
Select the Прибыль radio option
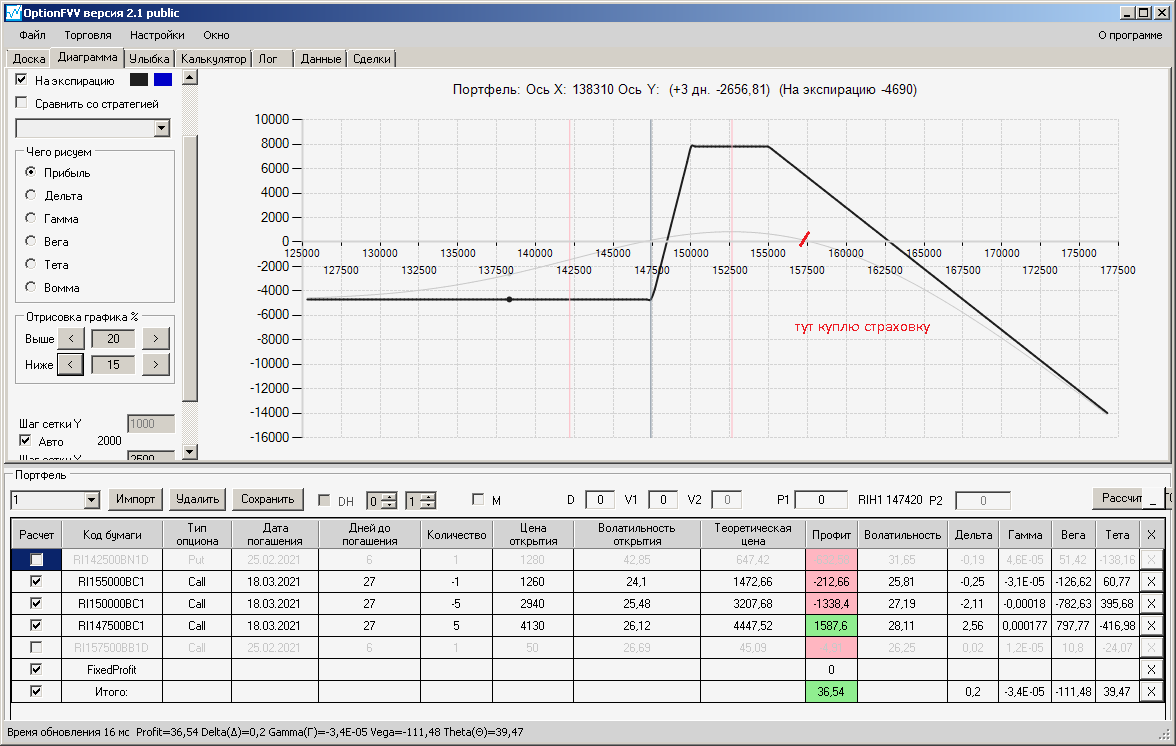(x=31, y=172)
